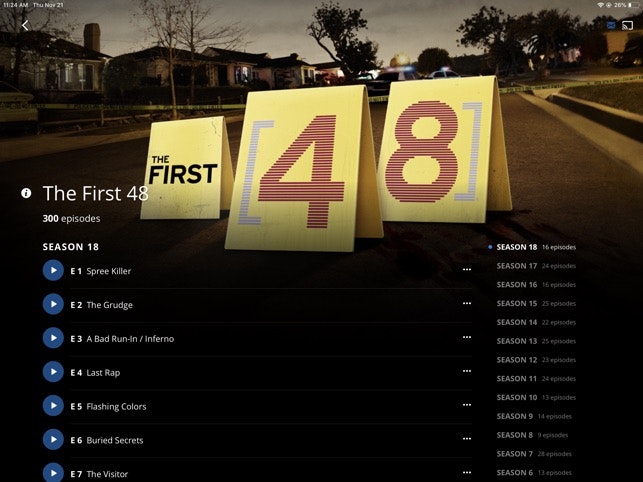Play episode 1 Spree Killer
643x482 pixels.
pyautogui.click(x=53, y=270)
